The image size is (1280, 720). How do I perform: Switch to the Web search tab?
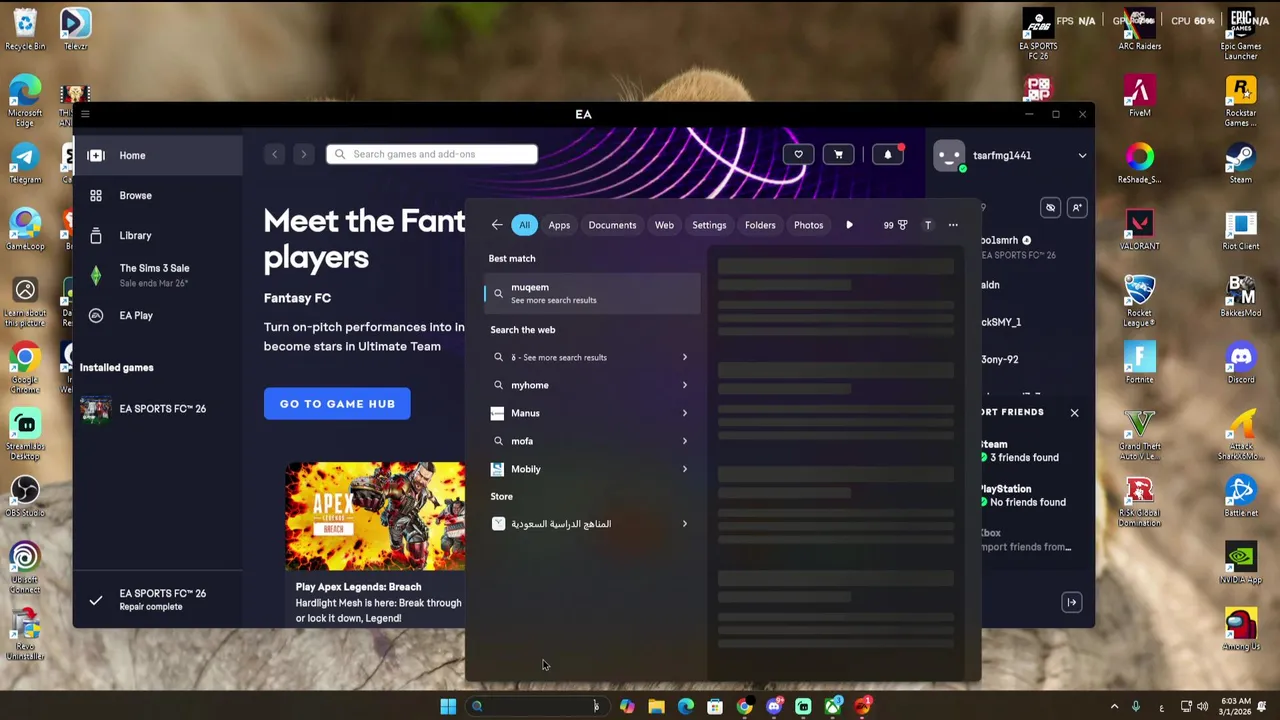(x=664, y=225)
